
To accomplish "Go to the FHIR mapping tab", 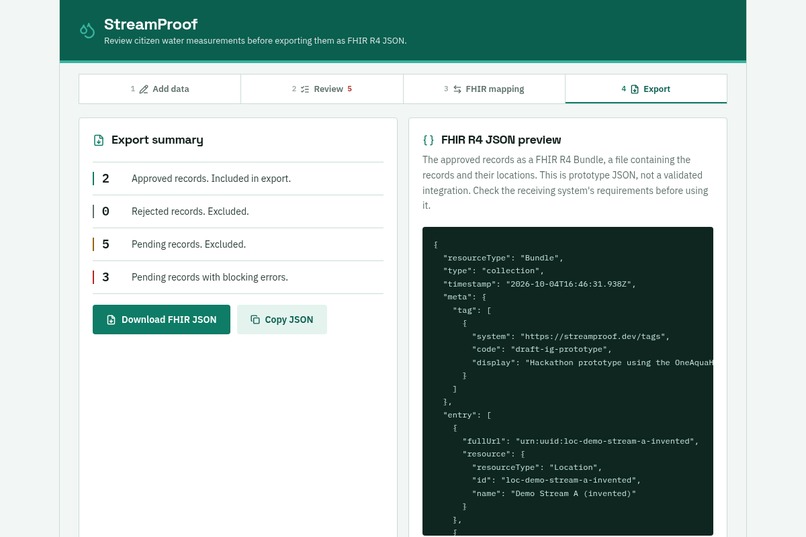I will (484, 89).
